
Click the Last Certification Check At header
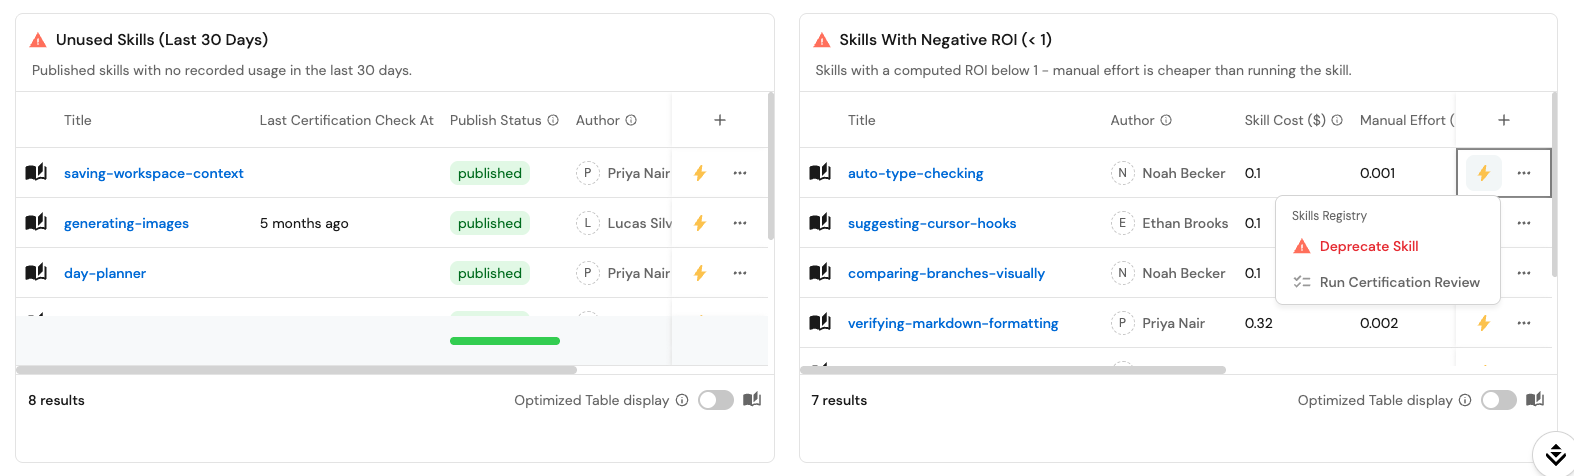[347, 120]
